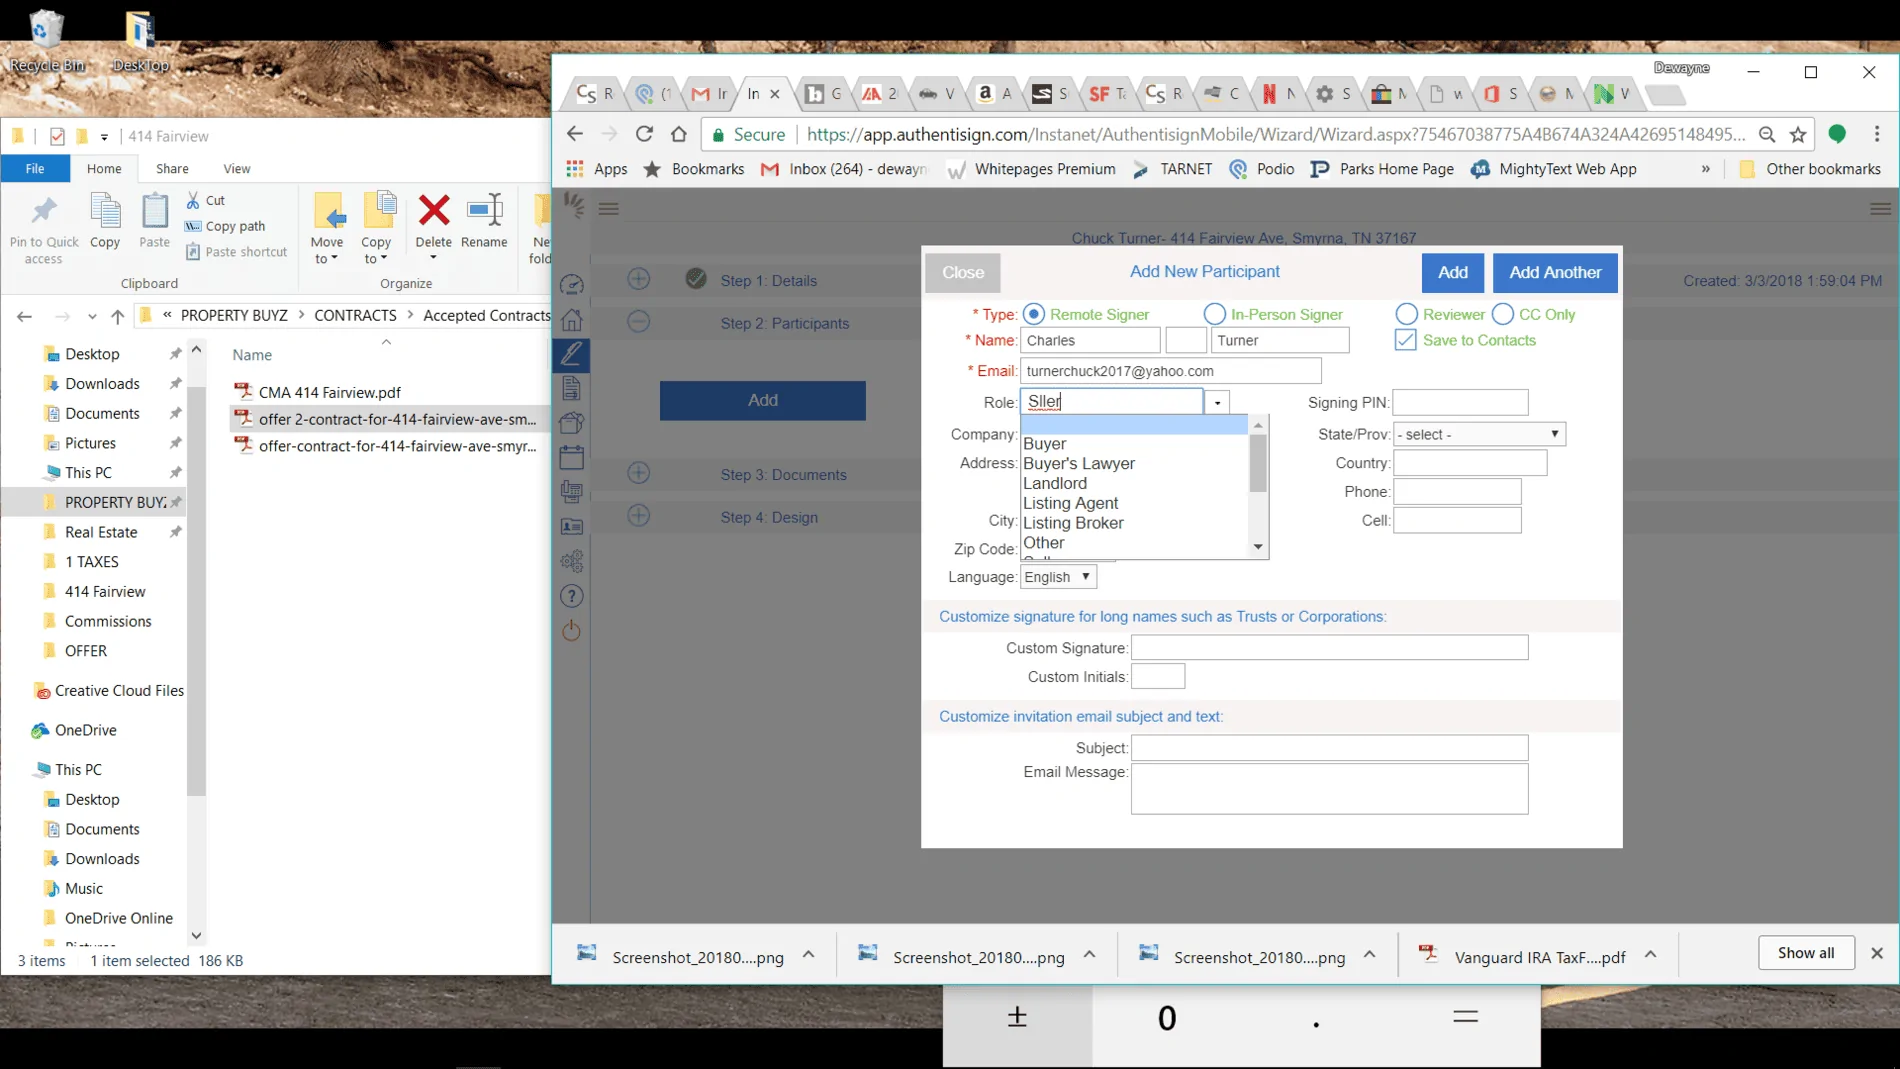This screenshot has width=1900, height=1069.
Task: Bookmark this page with the star icon
Action: tap(1799, 134)
